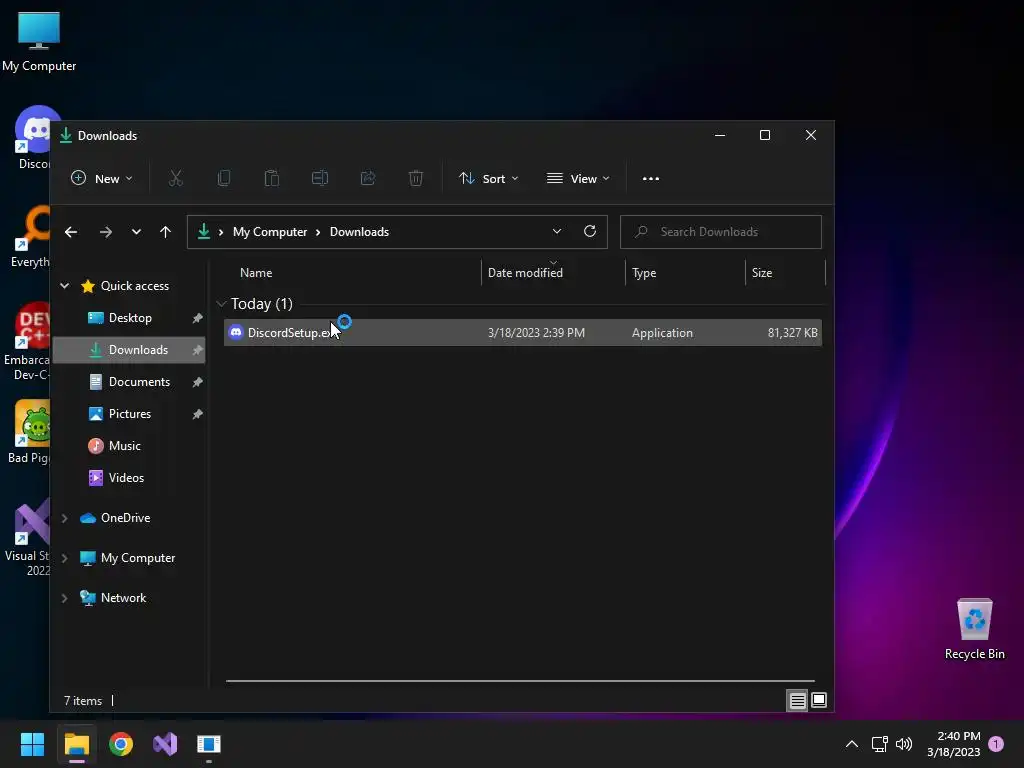
Task: Open the See more ellipsis menu
Action: coord(650,178)
